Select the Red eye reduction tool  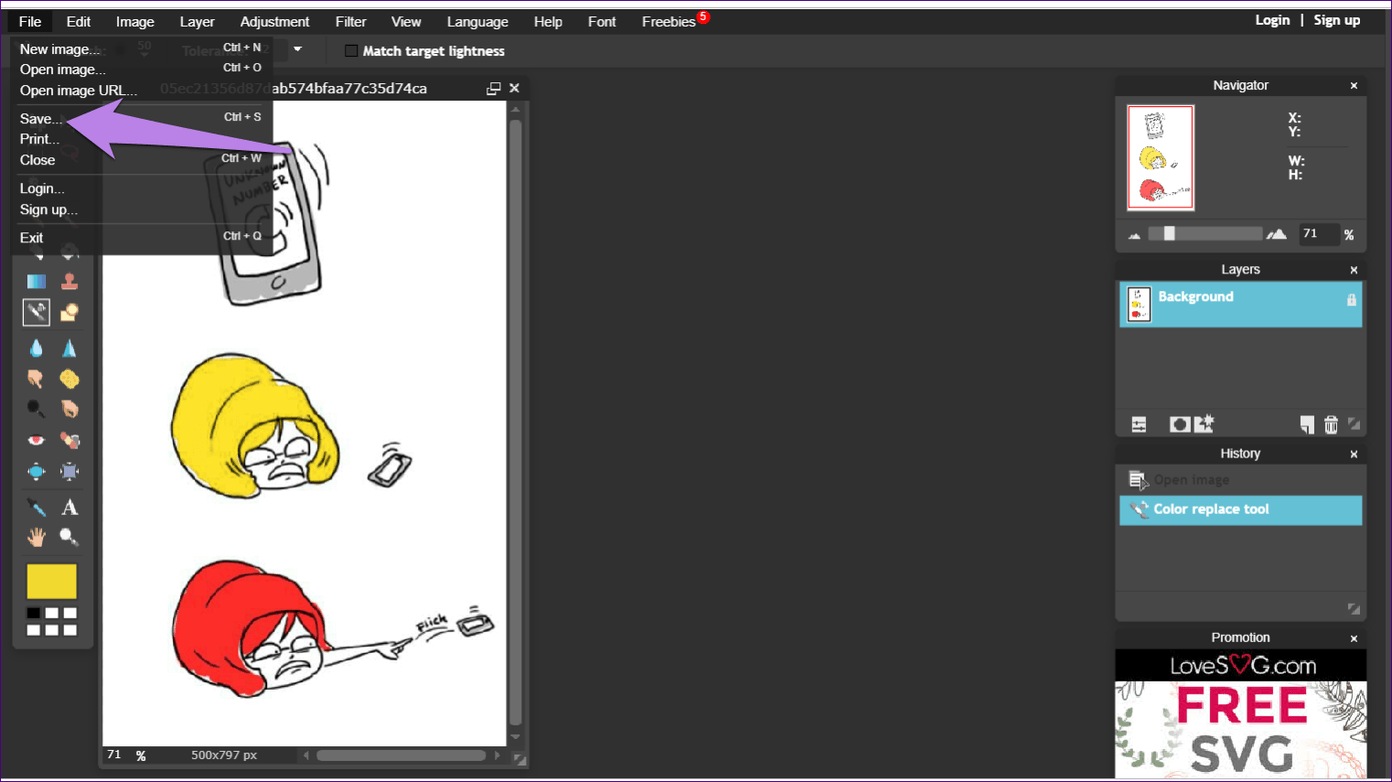pyautogui.click(x=36, y=440)
